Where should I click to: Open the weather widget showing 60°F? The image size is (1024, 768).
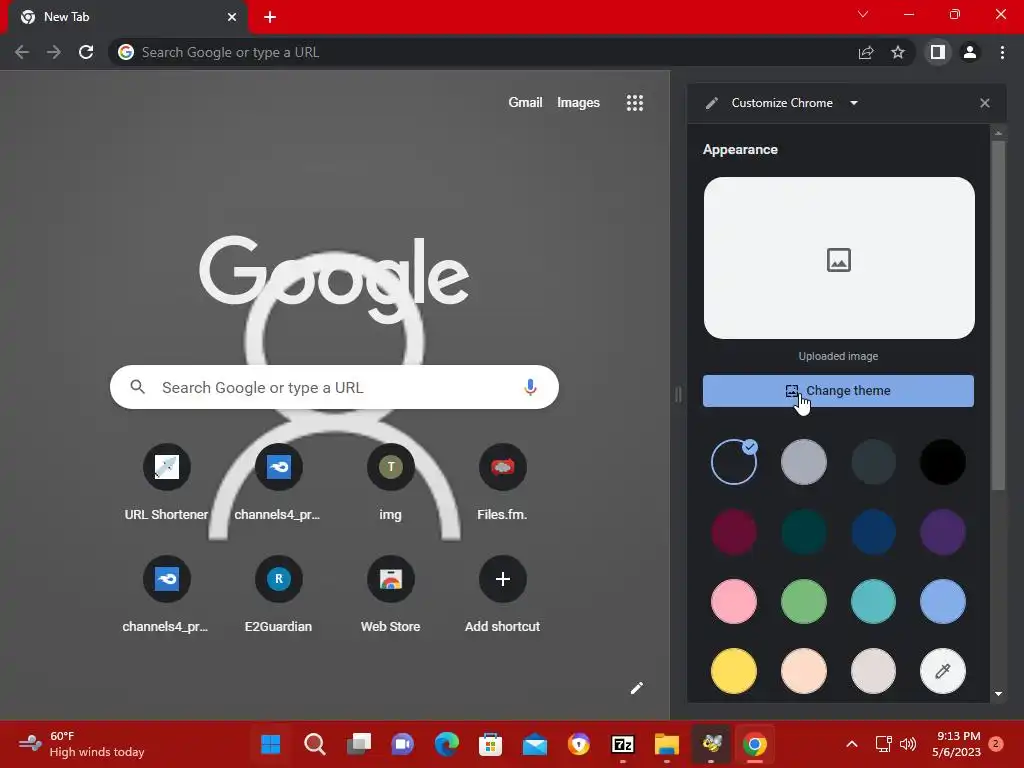click(x=82, y=744)
